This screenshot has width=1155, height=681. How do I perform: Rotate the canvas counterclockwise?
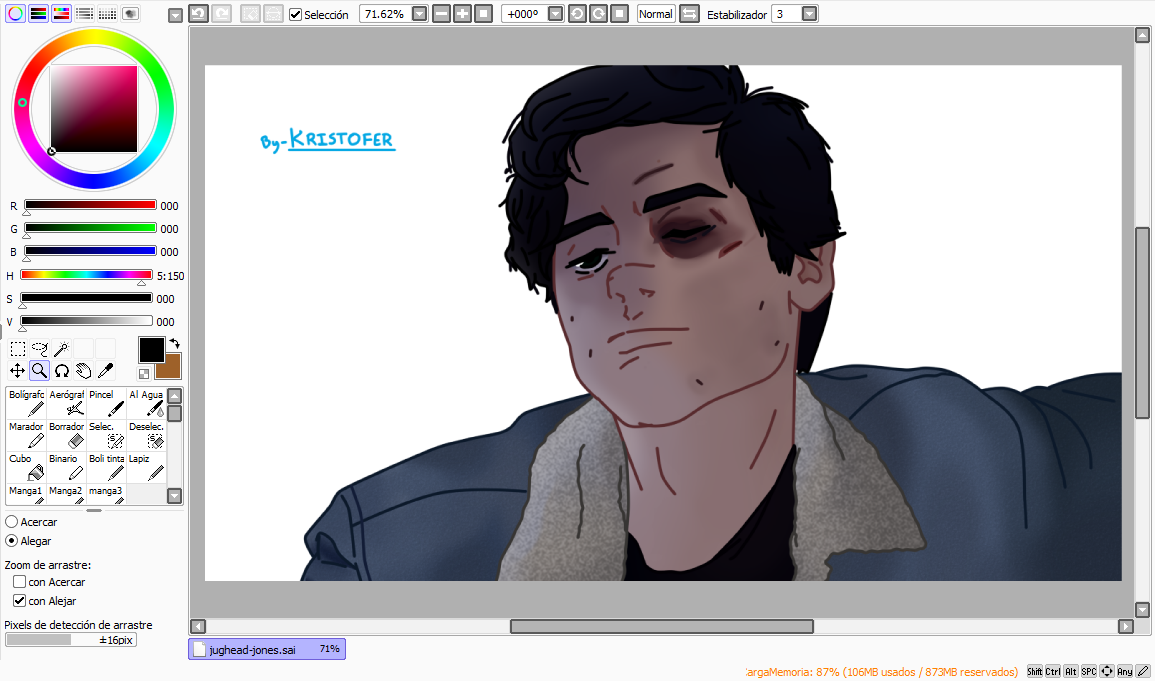578,14
